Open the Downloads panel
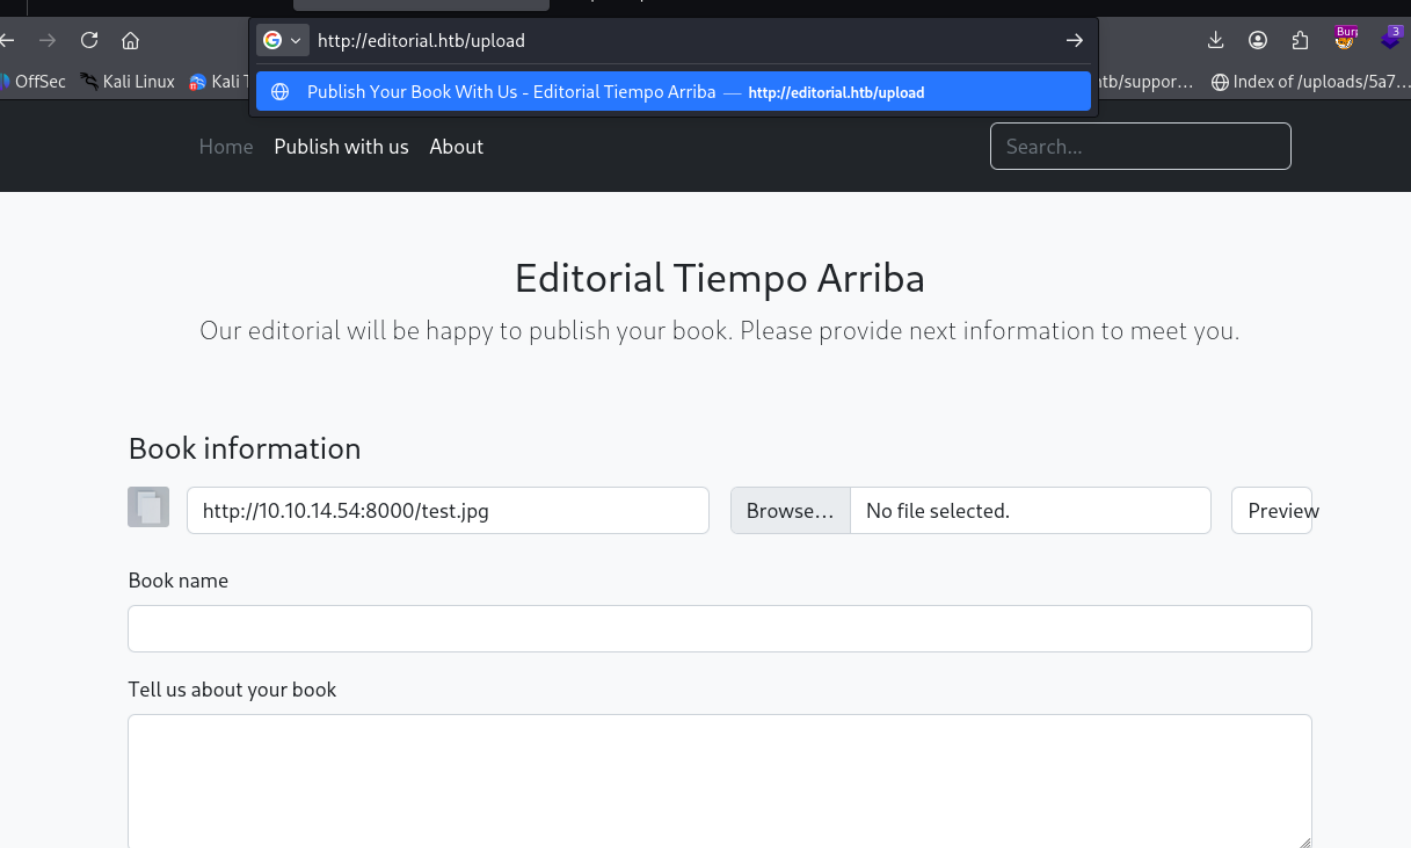Image resolution: width=1411 pixels, height=848 pixels. point(1215,40)
